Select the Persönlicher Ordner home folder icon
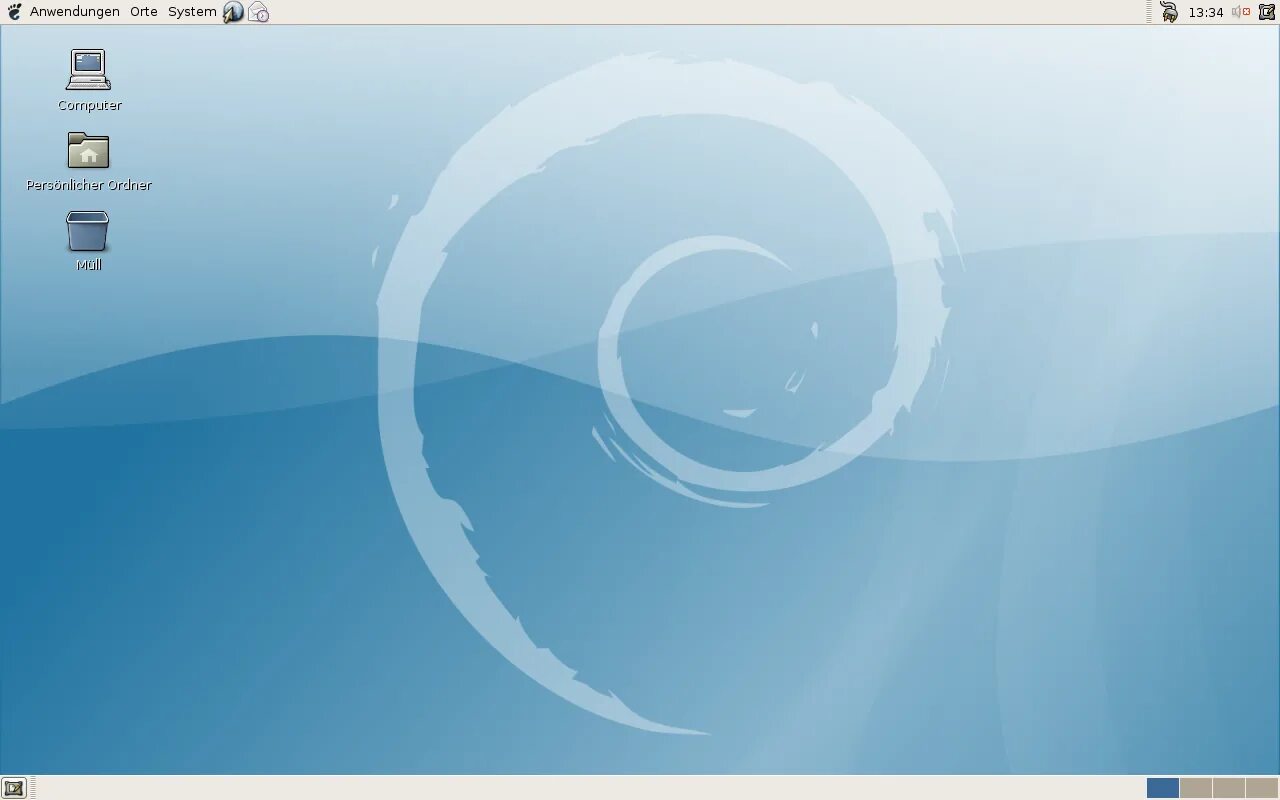Viewport: 1280px width, 800px height. [88, 150]
